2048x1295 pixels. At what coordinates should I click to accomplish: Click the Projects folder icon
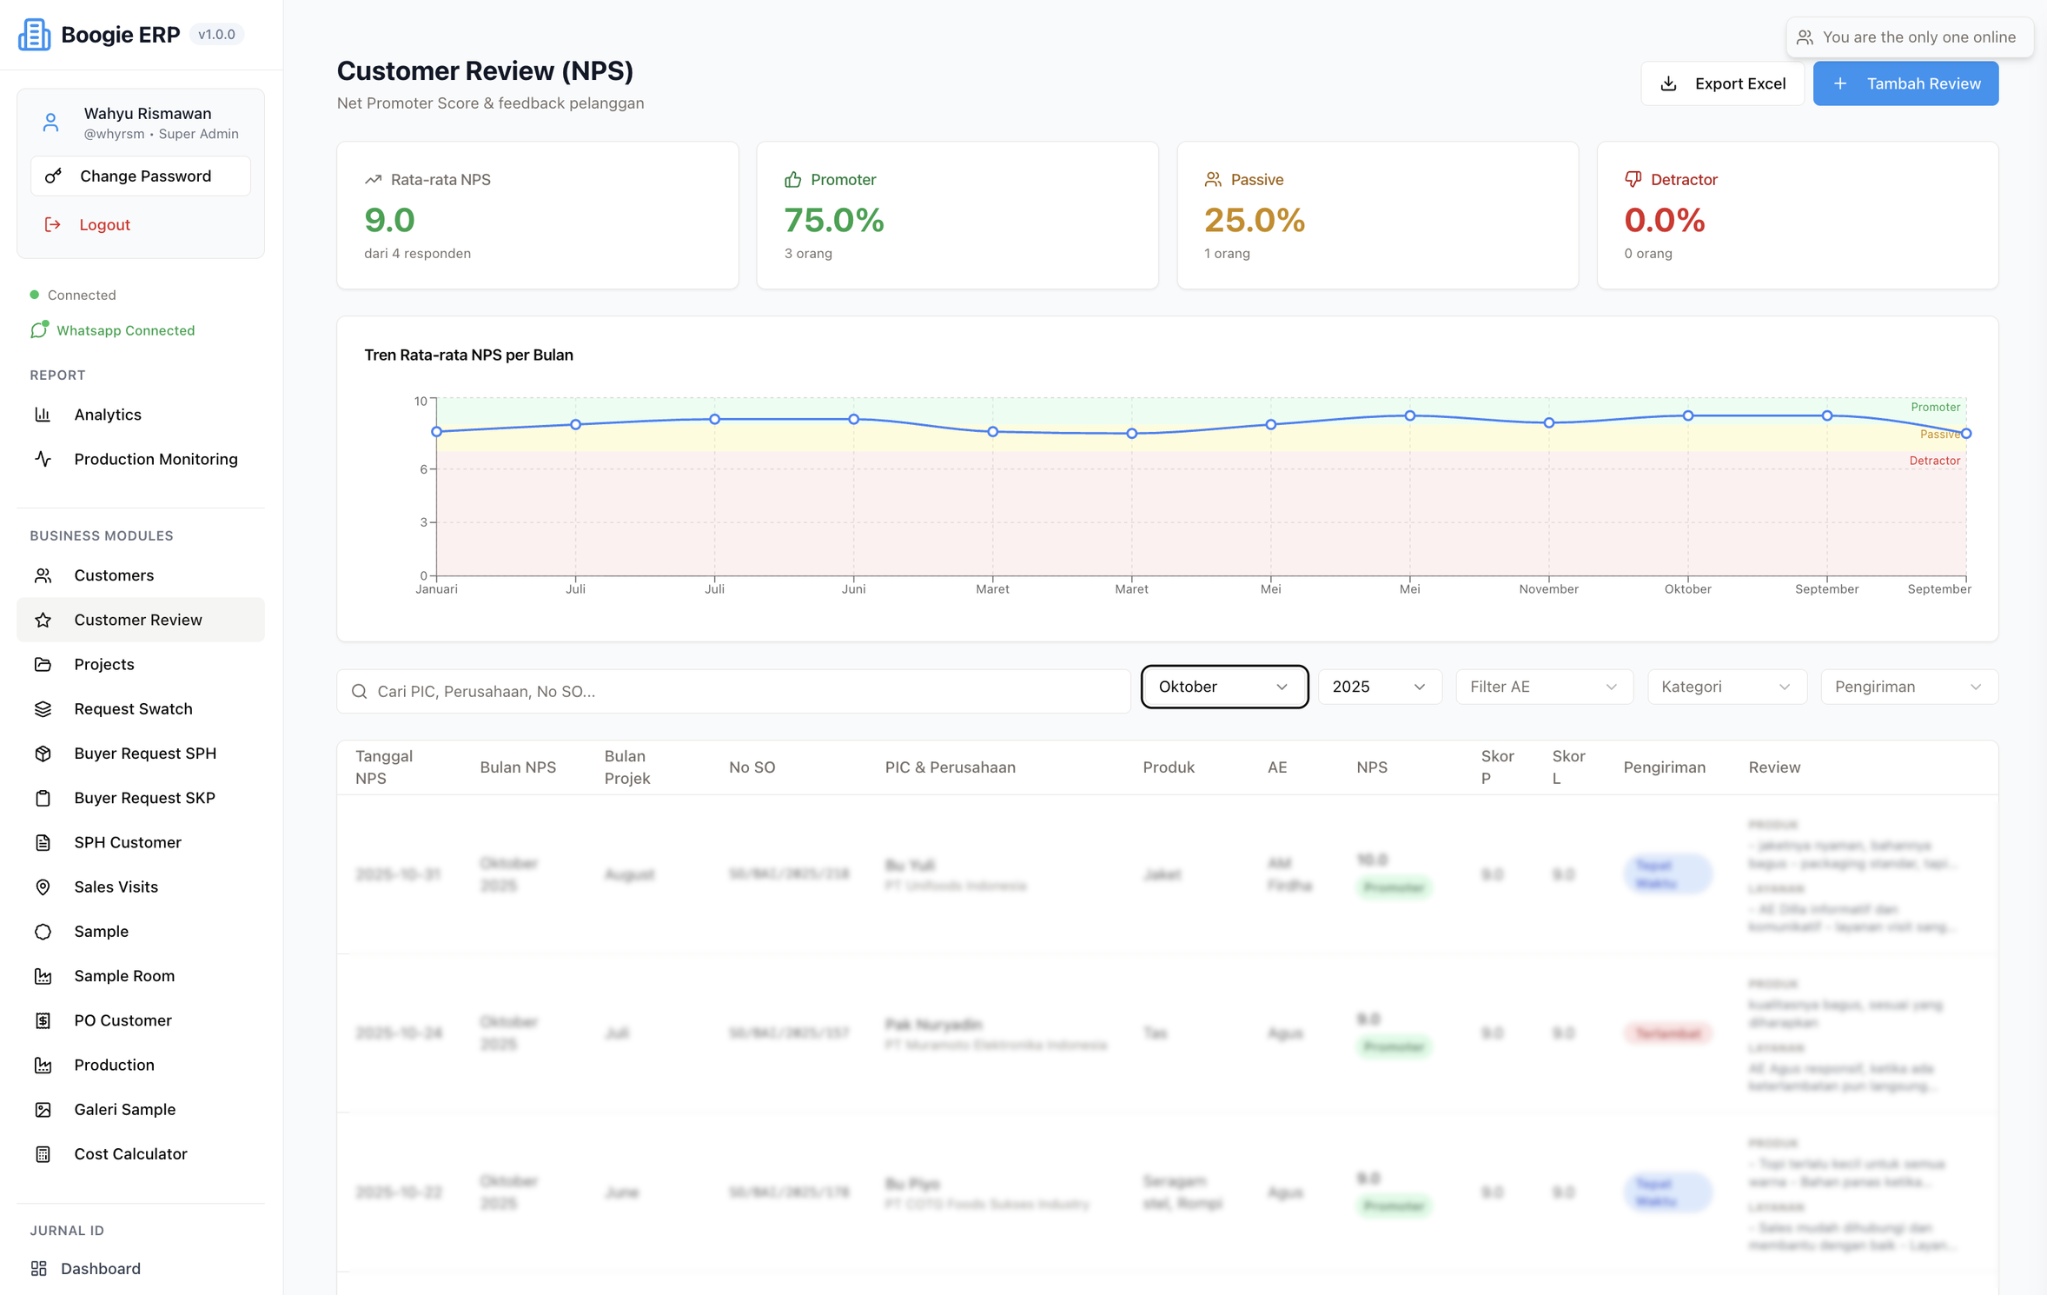pos(43,664)
